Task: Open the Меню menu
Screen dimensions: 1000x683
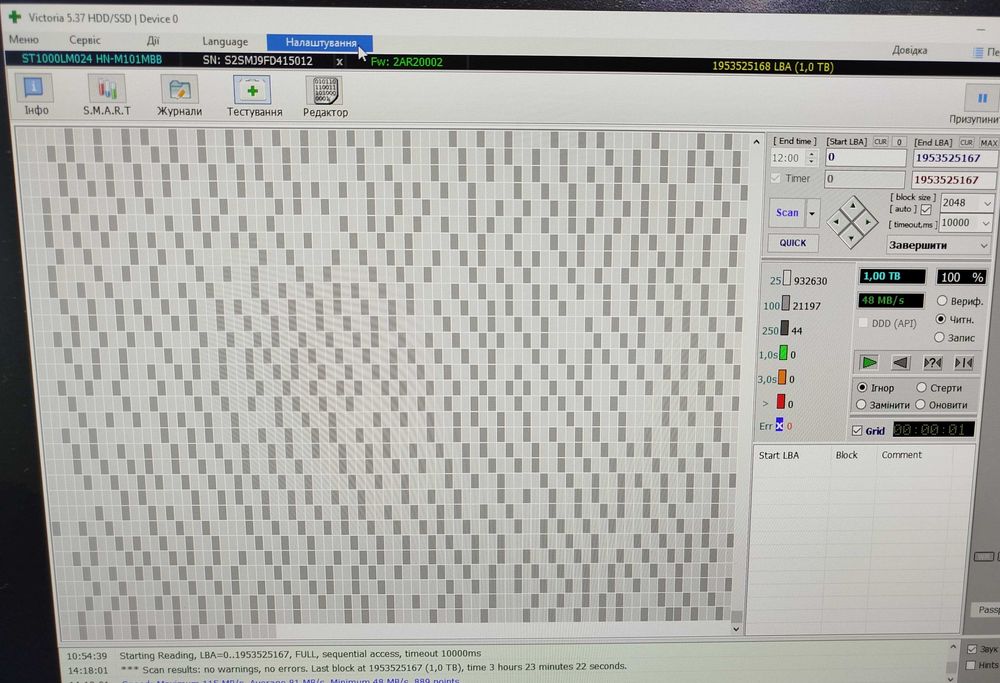Action: (24, 40)
